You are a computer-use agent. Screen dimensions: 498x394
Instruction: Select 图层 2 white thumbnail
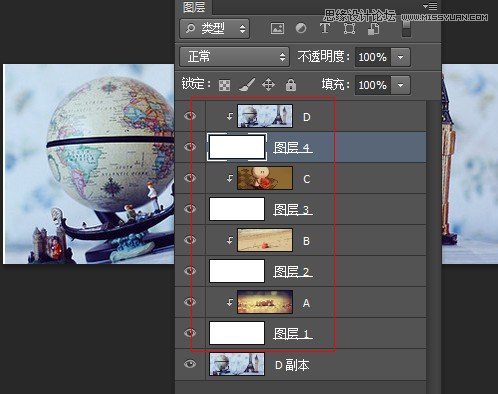[237, 271]
